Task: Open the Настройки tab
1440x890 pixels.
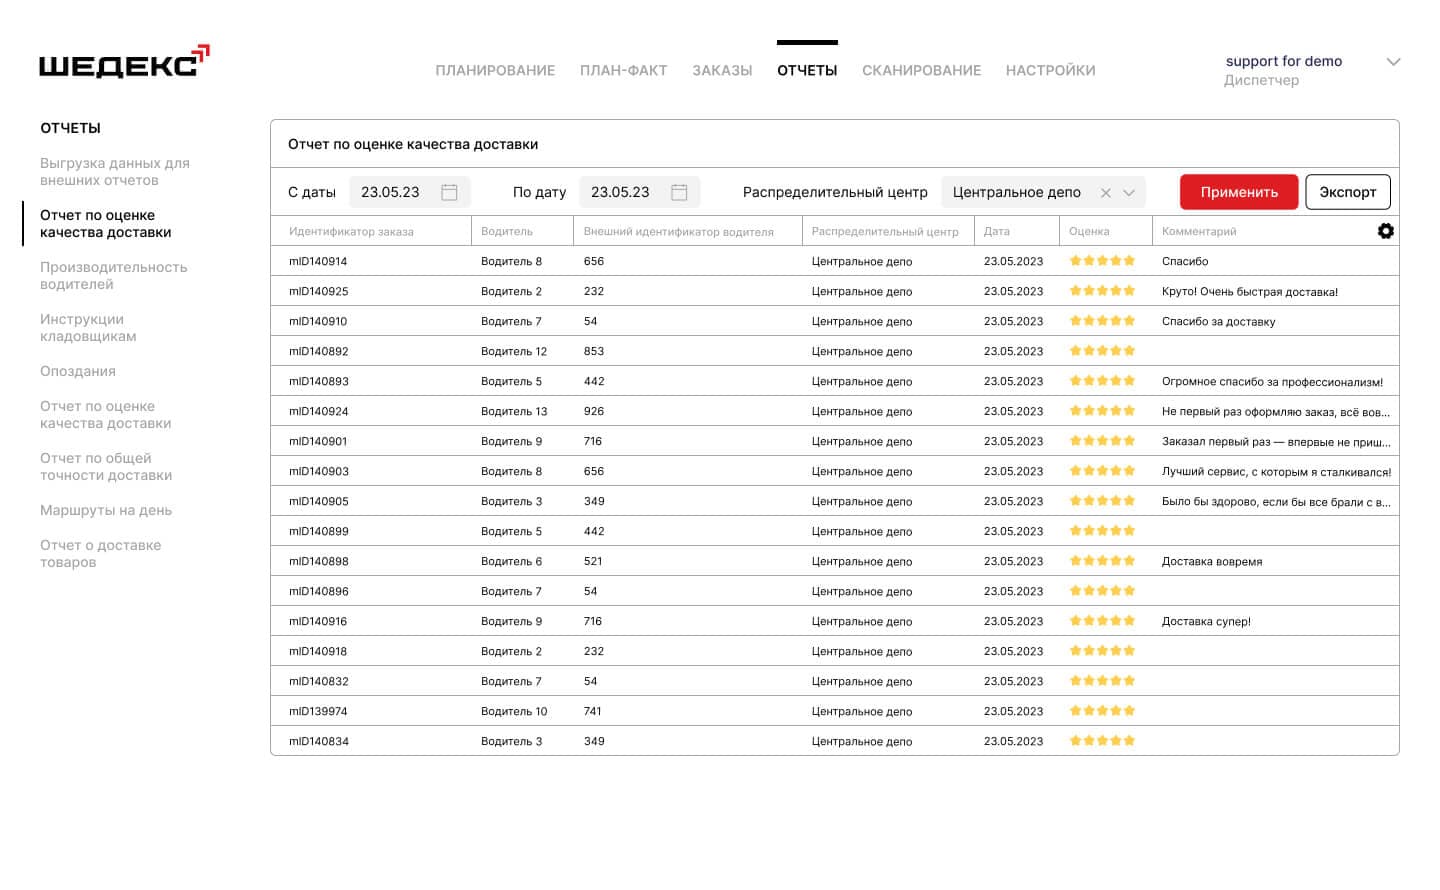Action: pos(1050,70)
